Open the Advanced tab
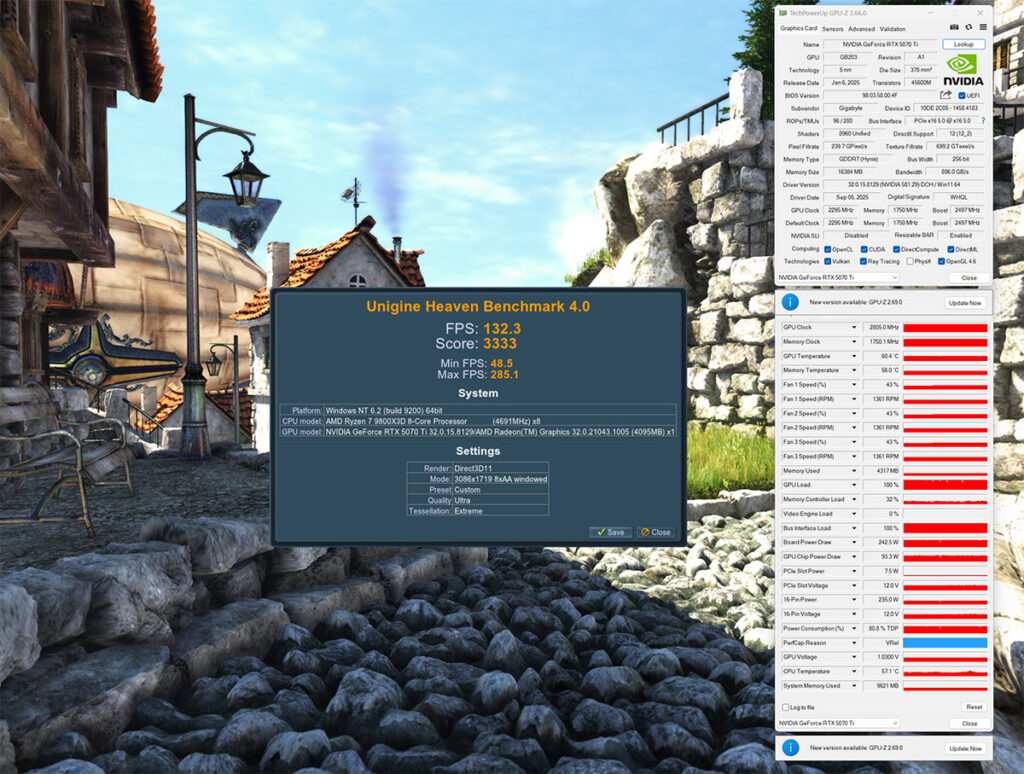The image size is (1024, 774). click(x=861, y=29)
